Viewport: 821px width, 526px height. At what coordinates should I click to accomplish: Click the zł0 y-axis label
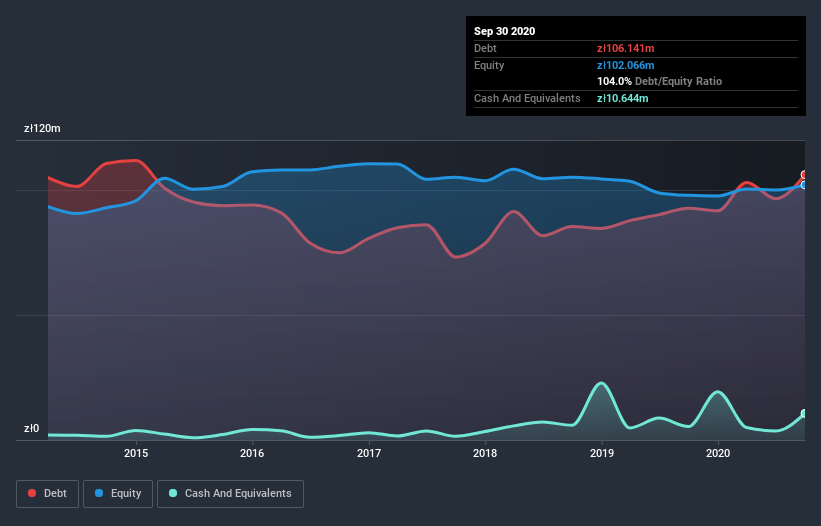(x=31, y=429)
